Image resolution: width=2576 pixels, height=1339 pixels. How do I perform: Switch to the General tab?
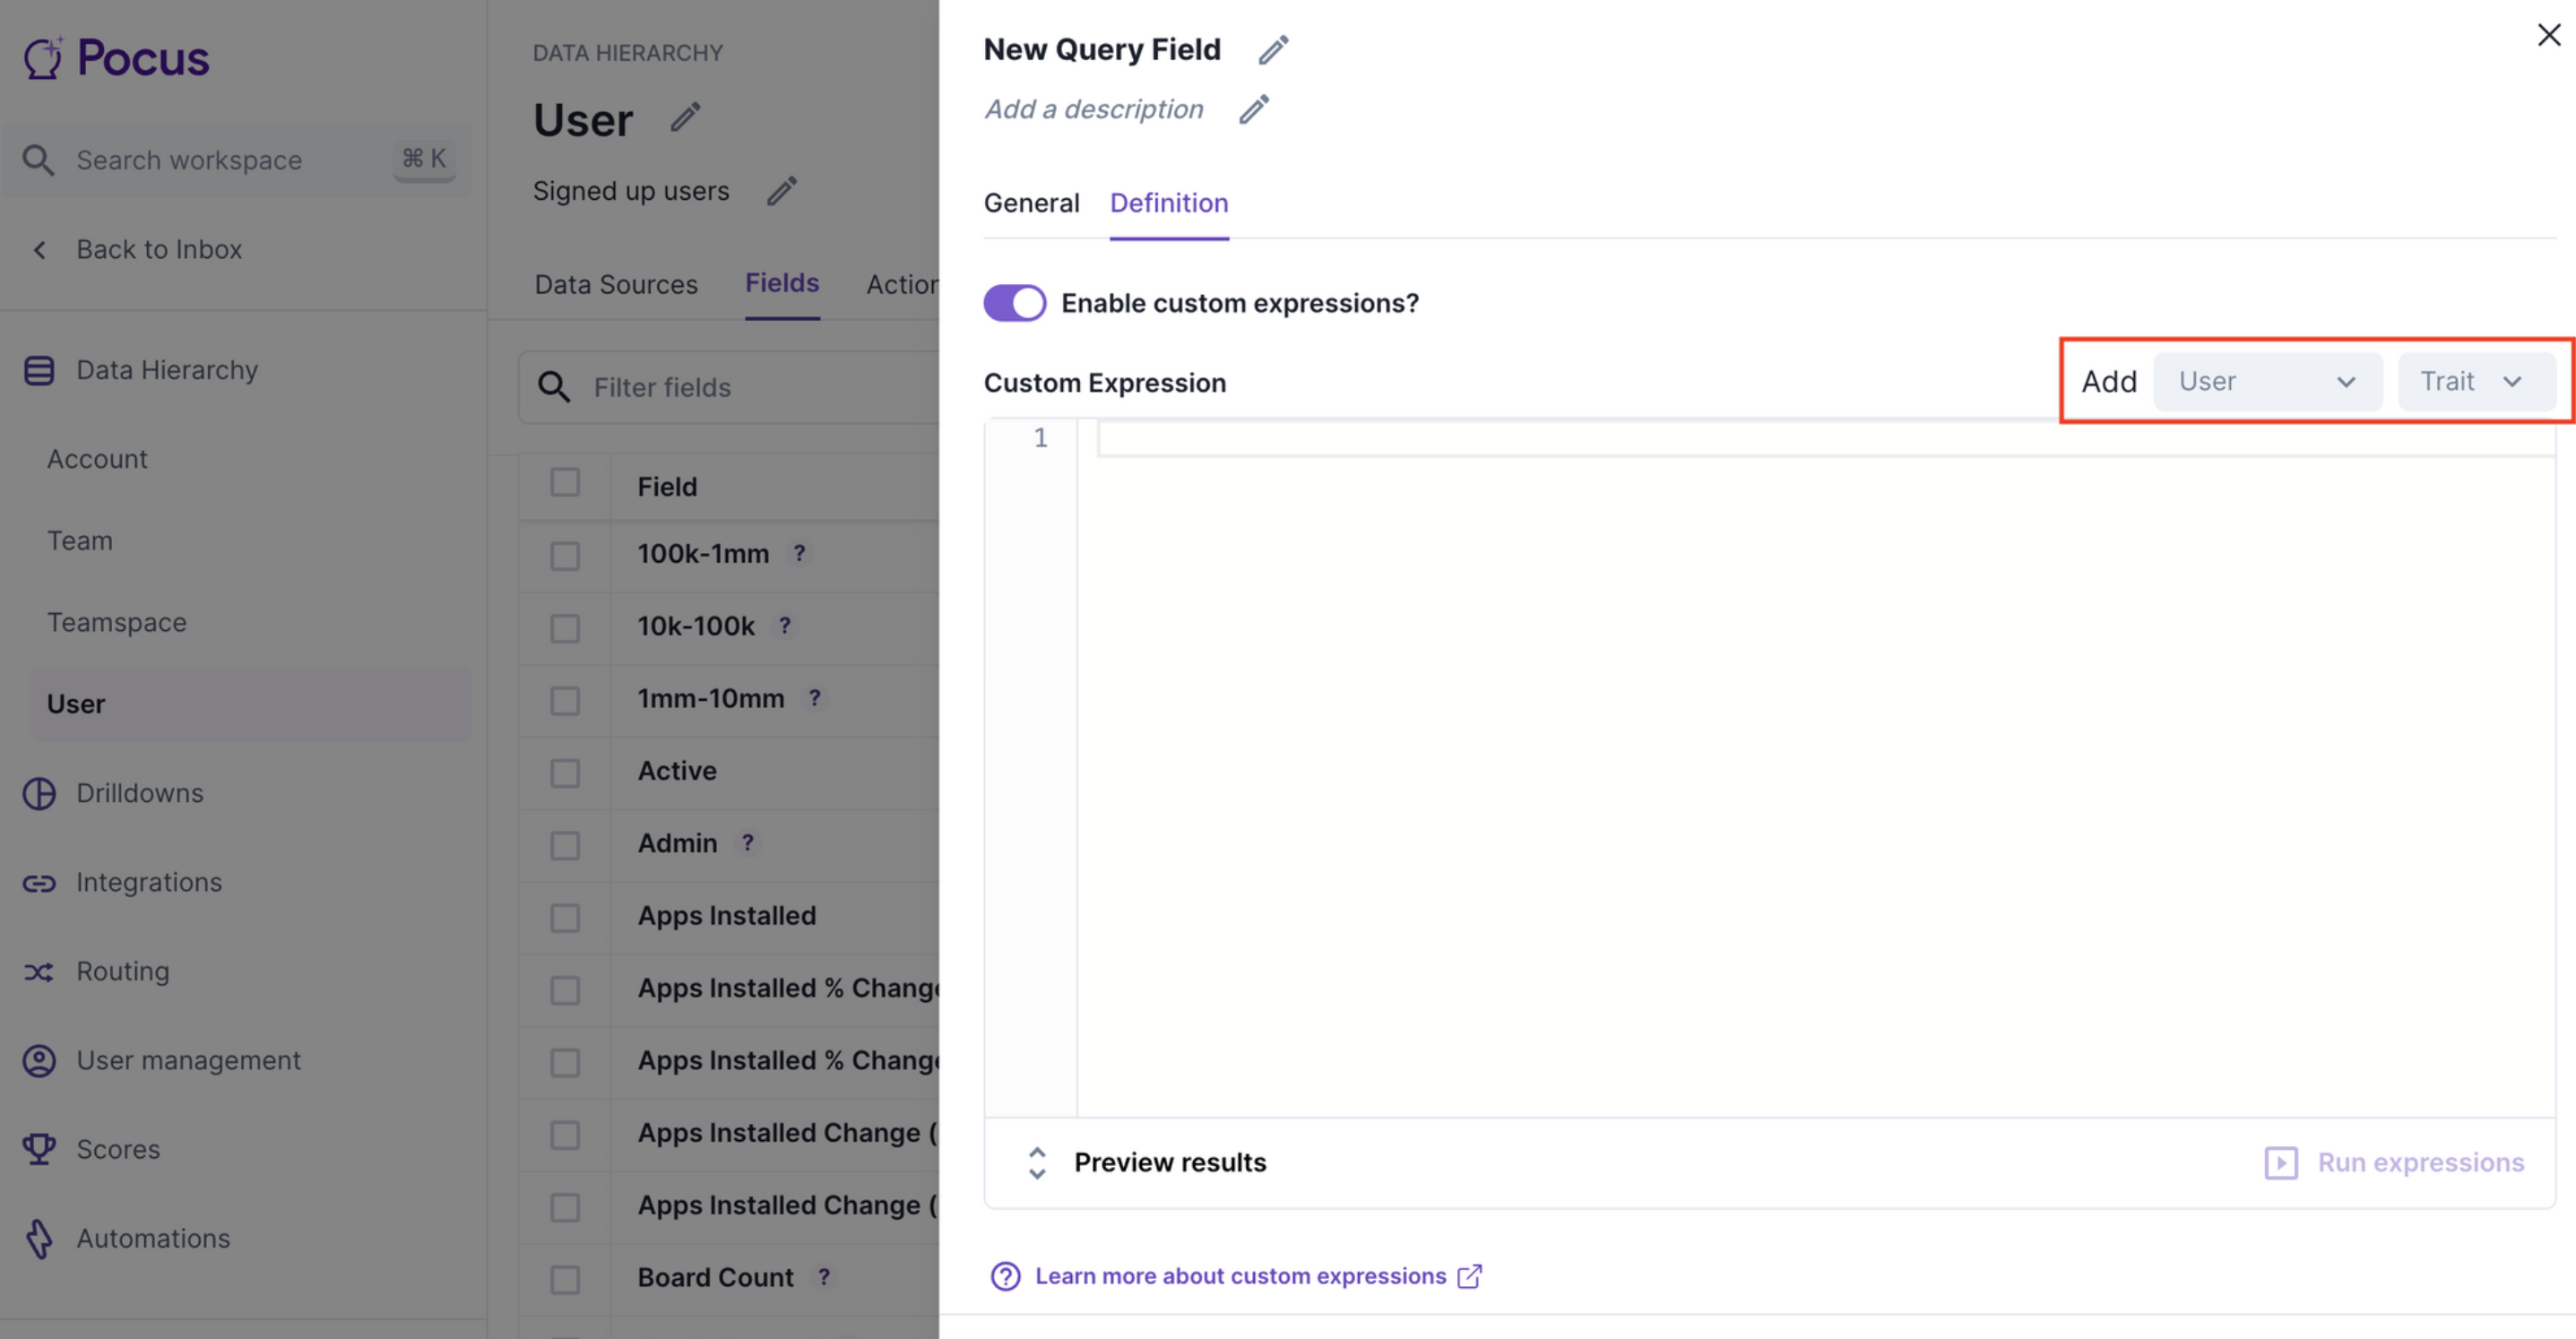click(x=1031, y=203)
